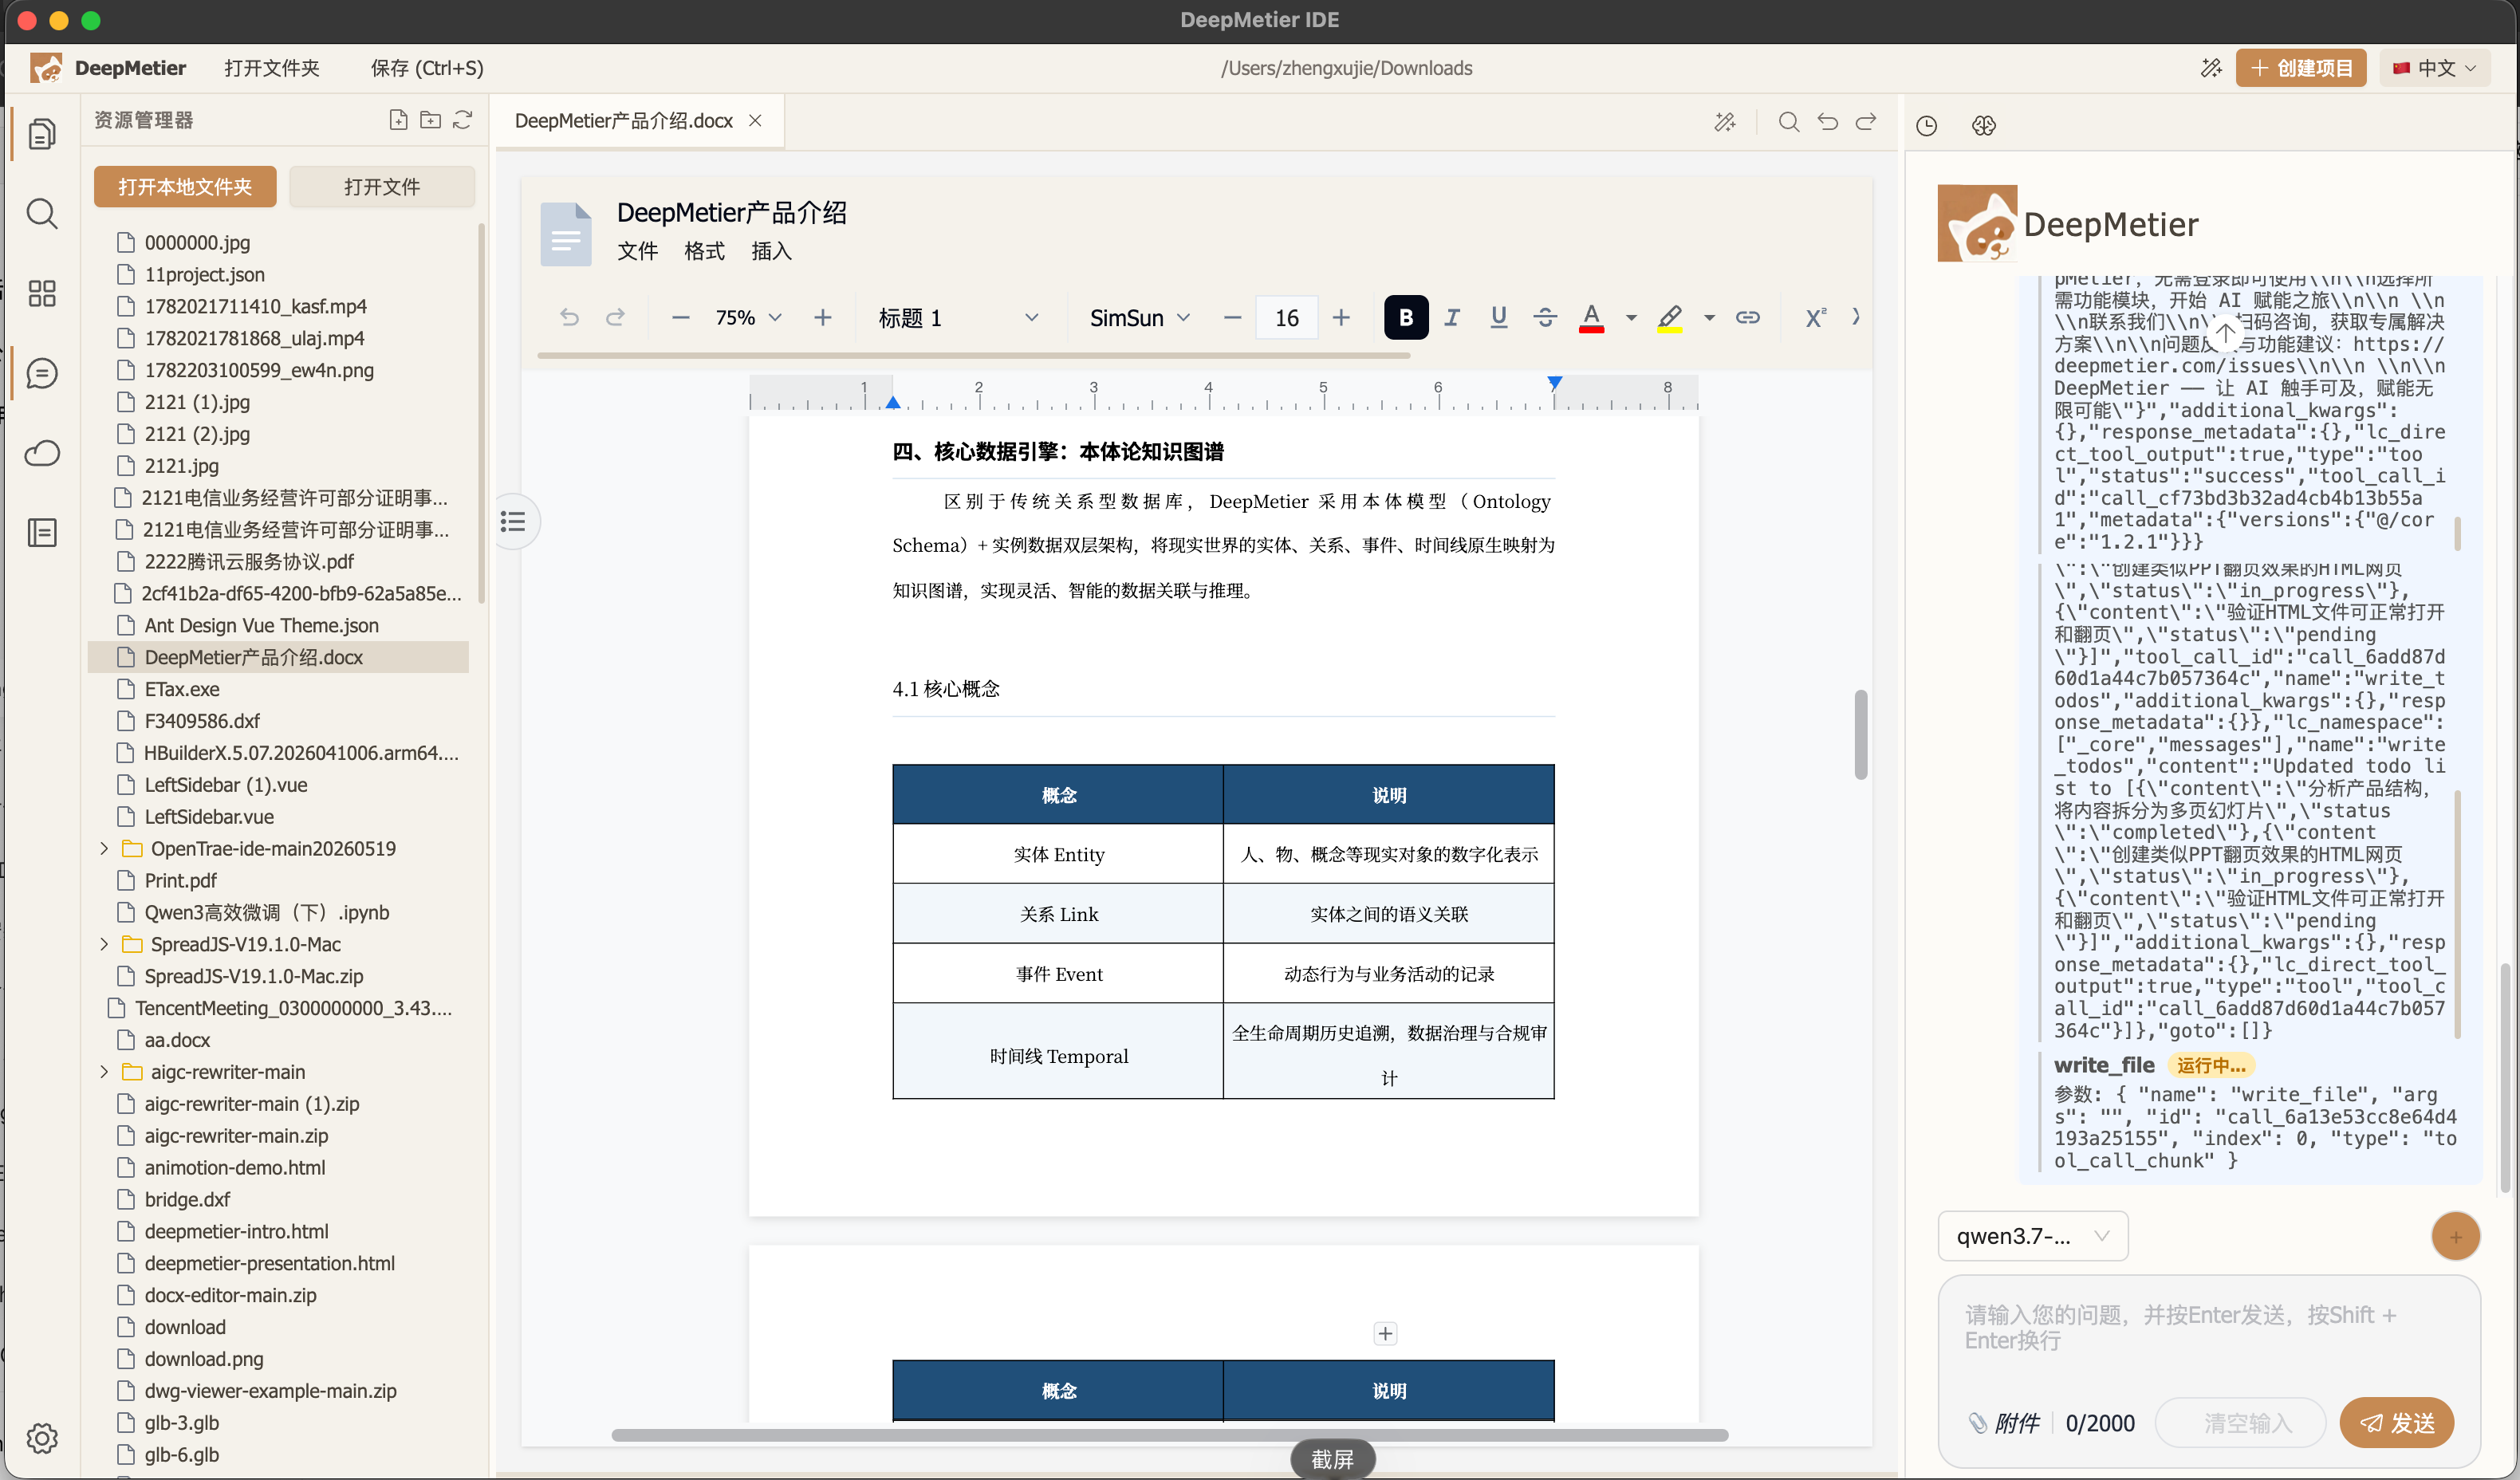Insert a hyperlink from toolbar
This screenshot has height=1480, width=2520.
pyautogui.click(x=1747, y=317)
